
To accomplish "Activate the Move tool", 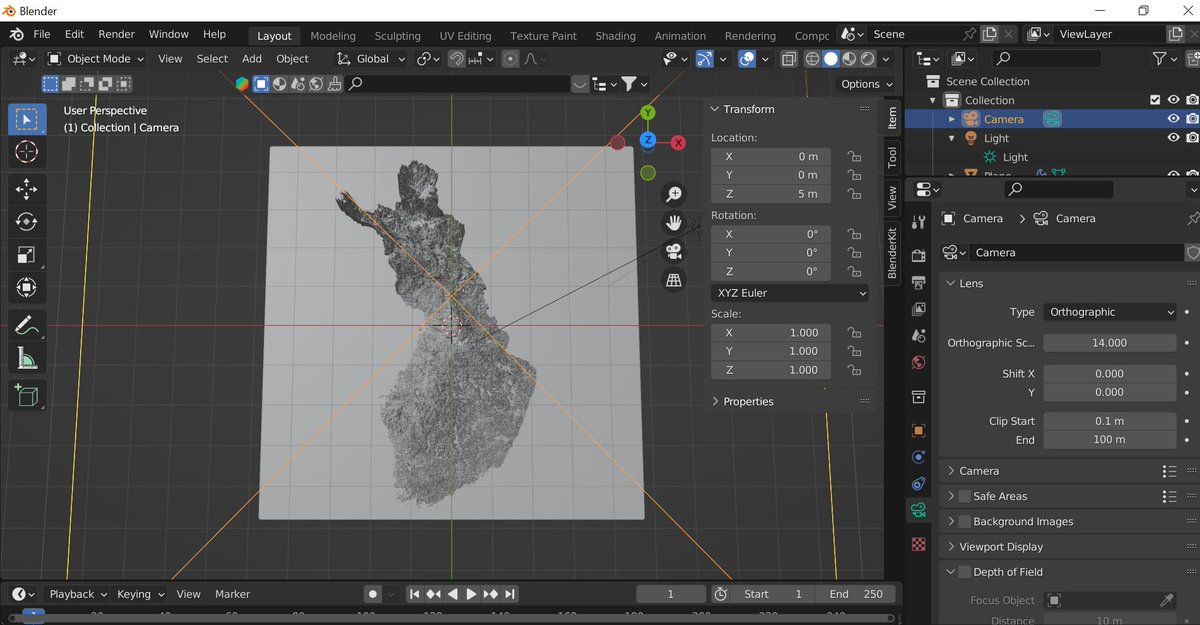I will [x=27, y=188].
